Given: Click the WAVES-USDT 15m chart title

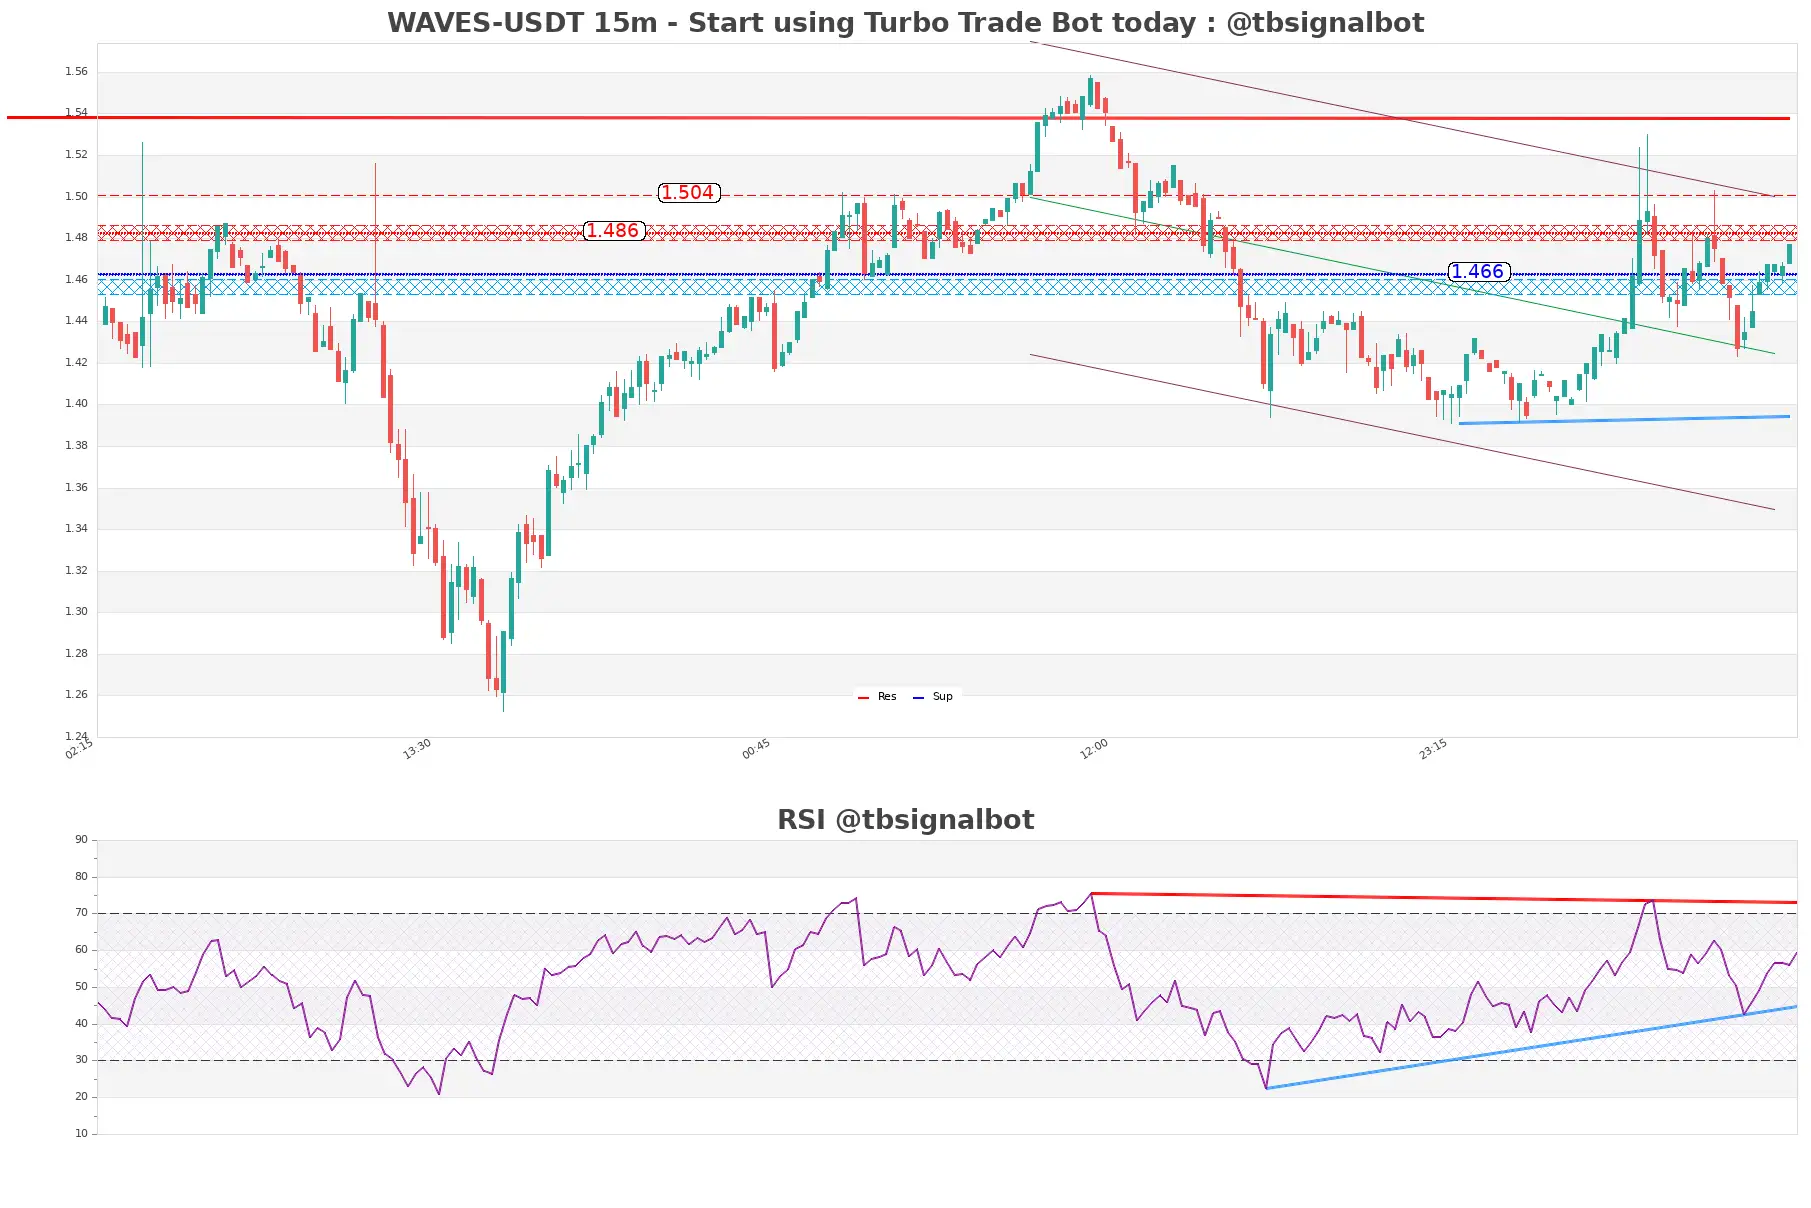Looking at the screenshot, I should 905,22.
